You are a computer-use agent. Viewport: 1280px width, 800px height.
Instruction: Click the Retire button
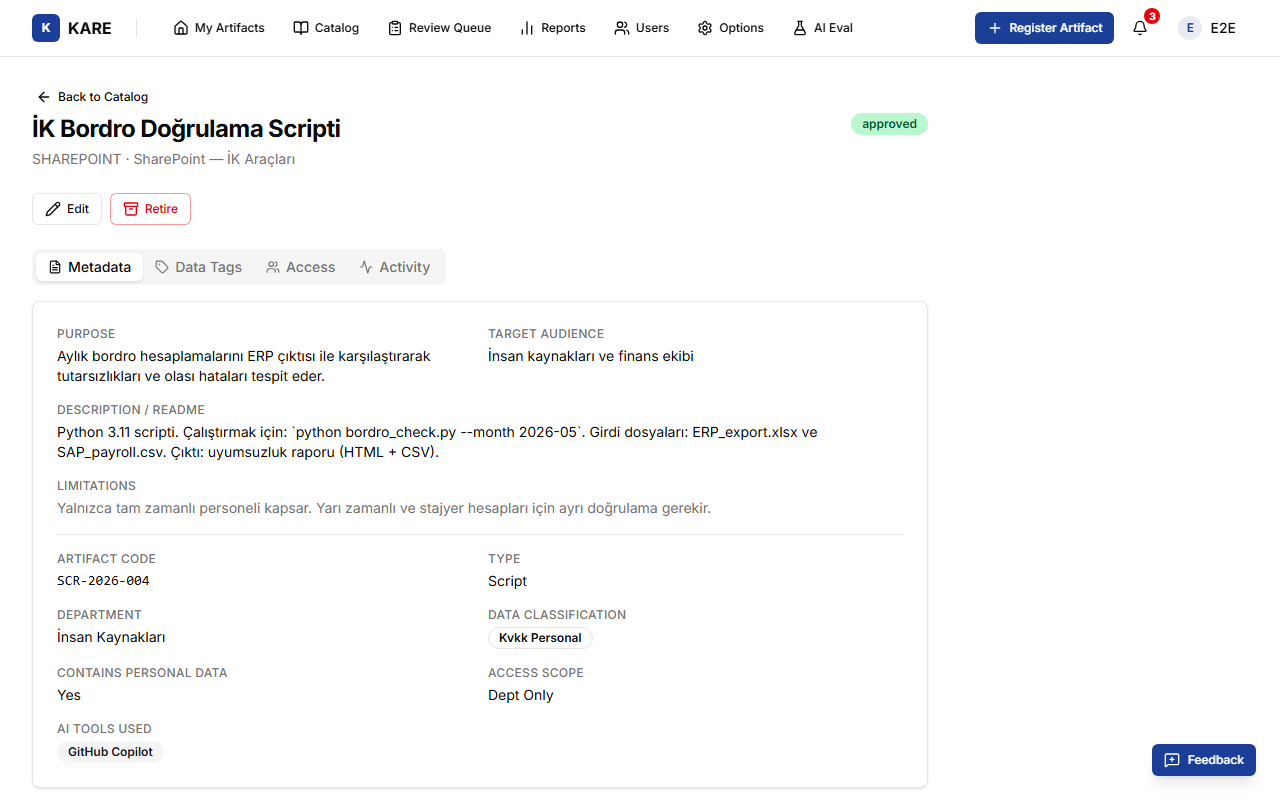pyautogui.click(x=150, y=209)
